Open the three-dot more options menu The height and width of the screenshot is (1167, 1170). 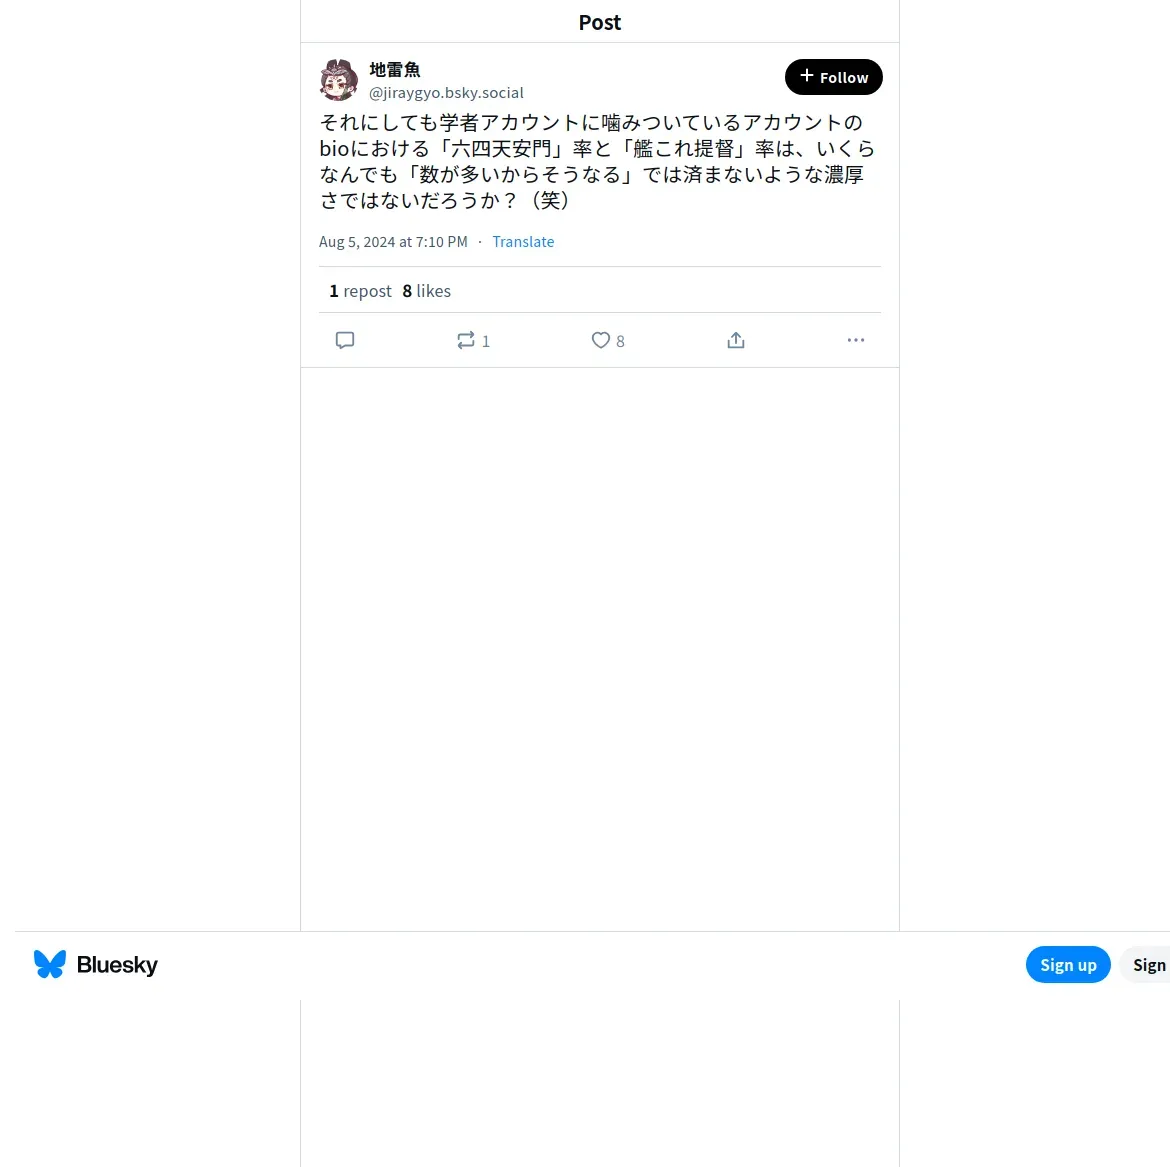(x=856, y=340)
